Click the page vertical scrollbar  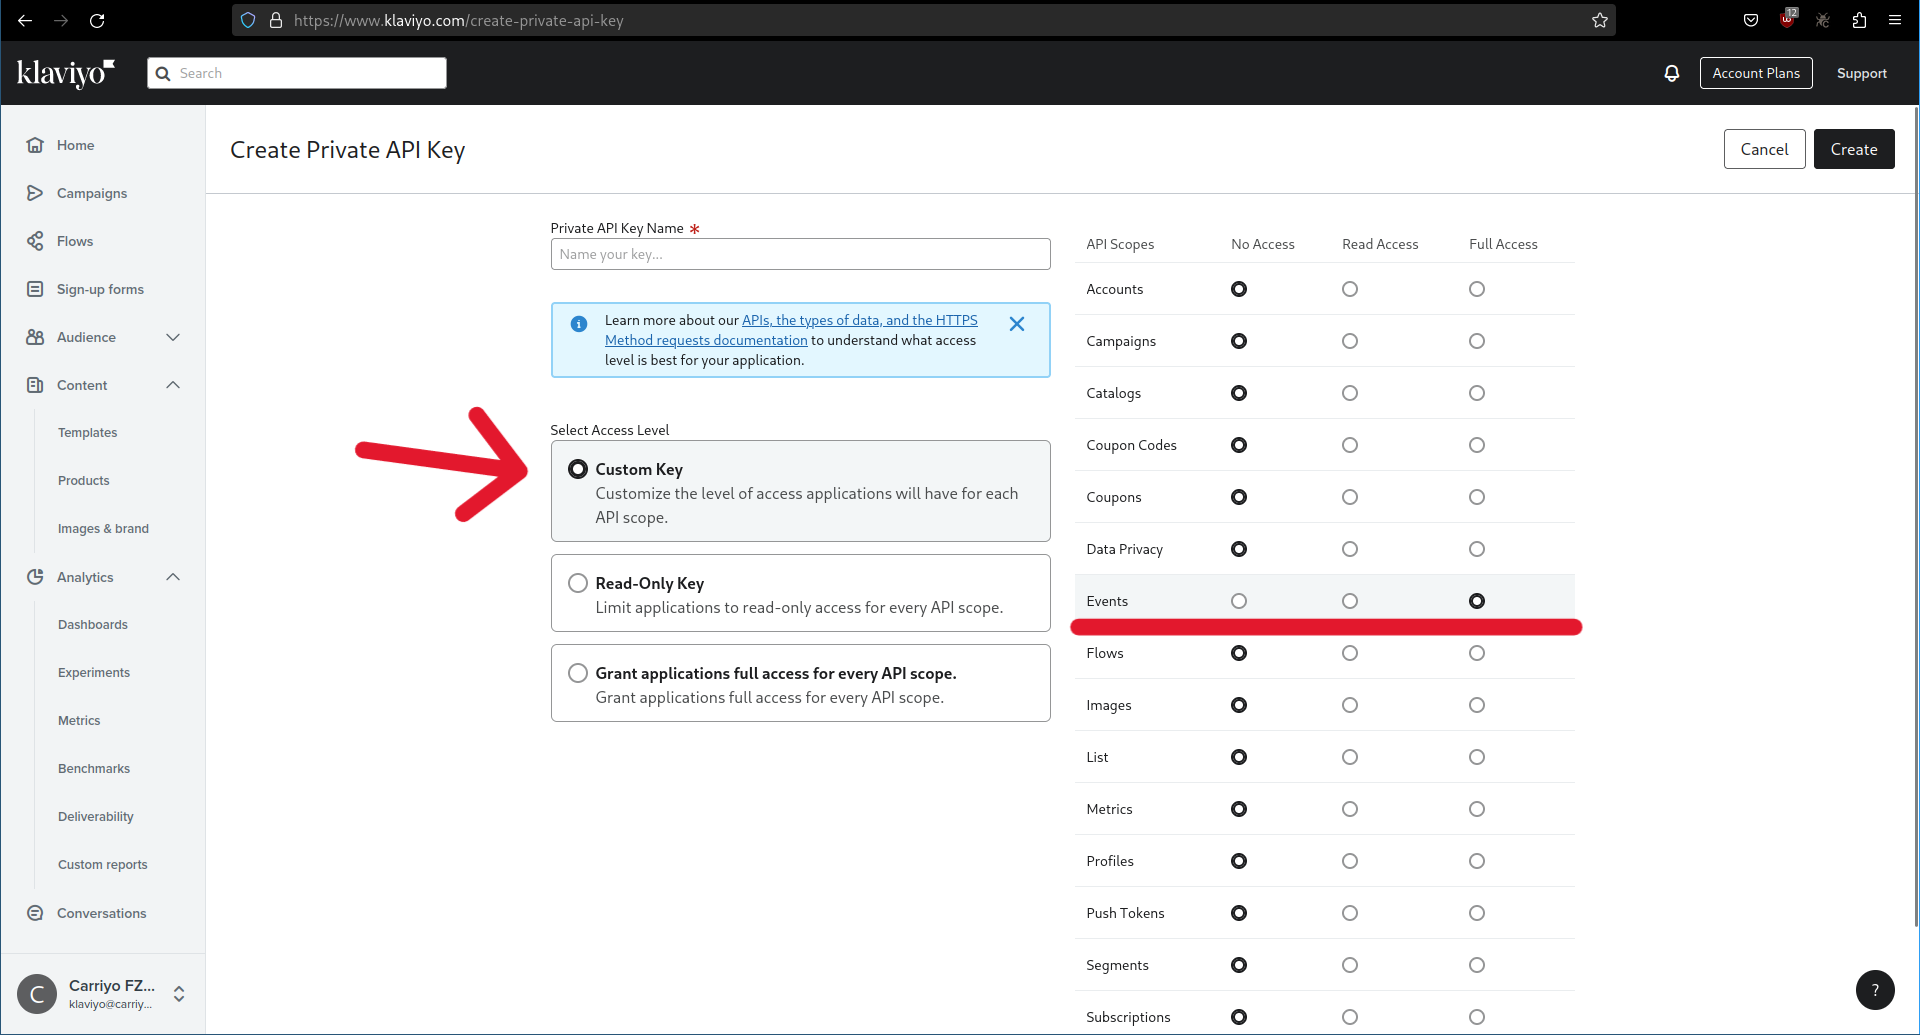pos(1915,515)
